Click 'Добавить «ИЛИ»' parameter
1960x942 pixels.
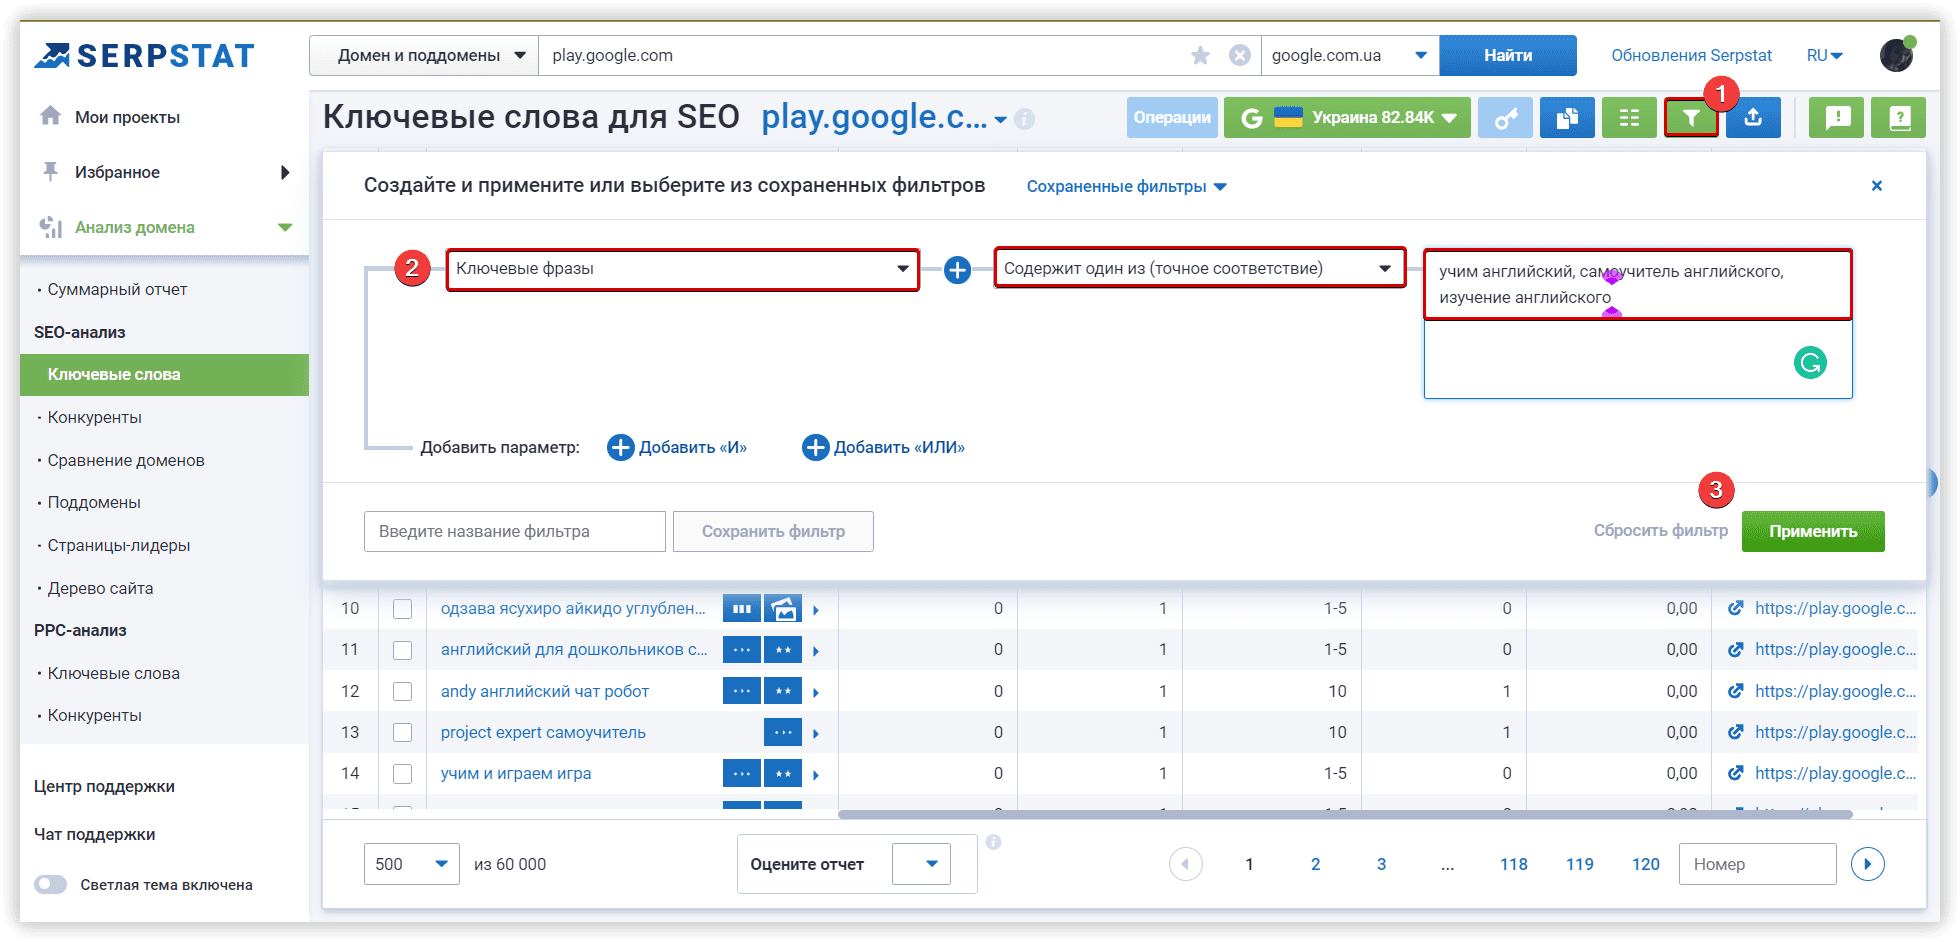[884, 447]
